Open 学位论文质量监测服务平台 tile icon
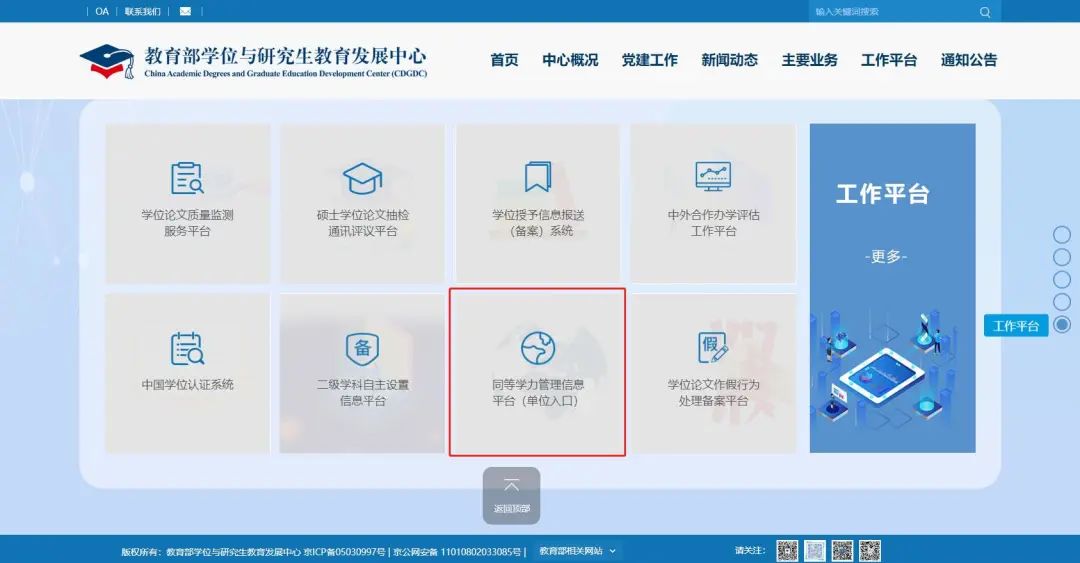 tap(187, 178)
